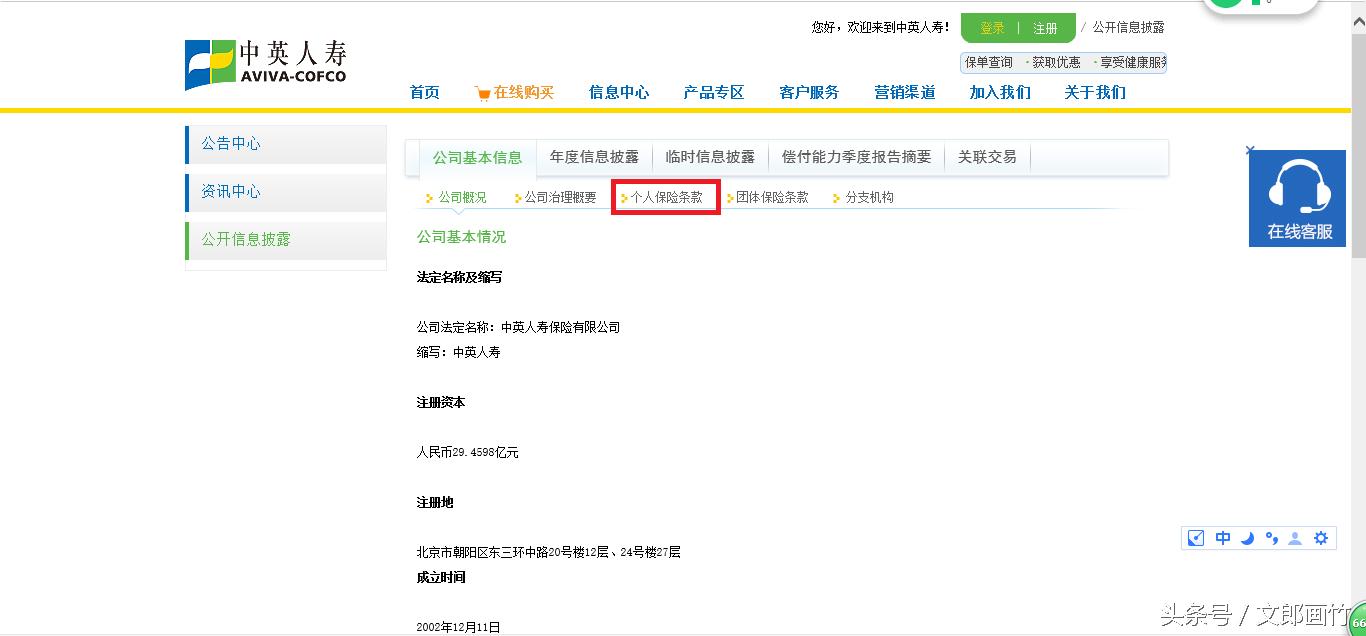Viewport: 1366px width, 636px height.
Task: Expand the 个人保险条款 section
Action: pos(666,197)
